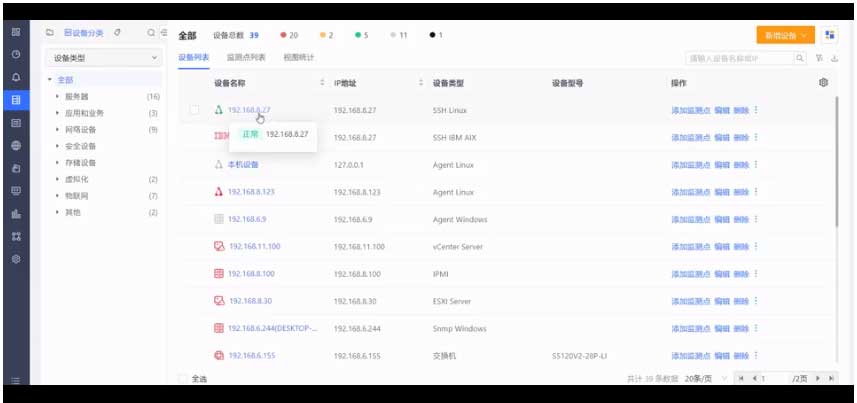Viewport: 857px width, 403px height.
Task: Open the device link 192.168.11.100
Action: (255, 247)
